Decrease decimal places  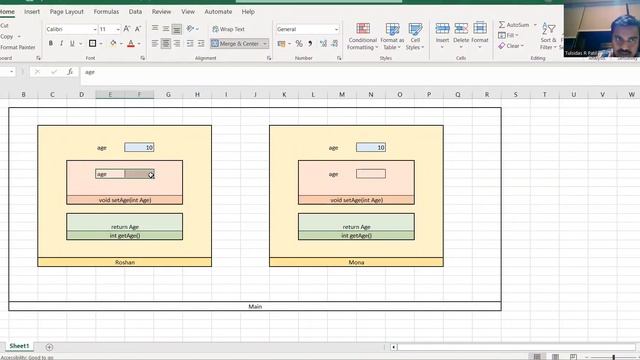click(335, 43)
